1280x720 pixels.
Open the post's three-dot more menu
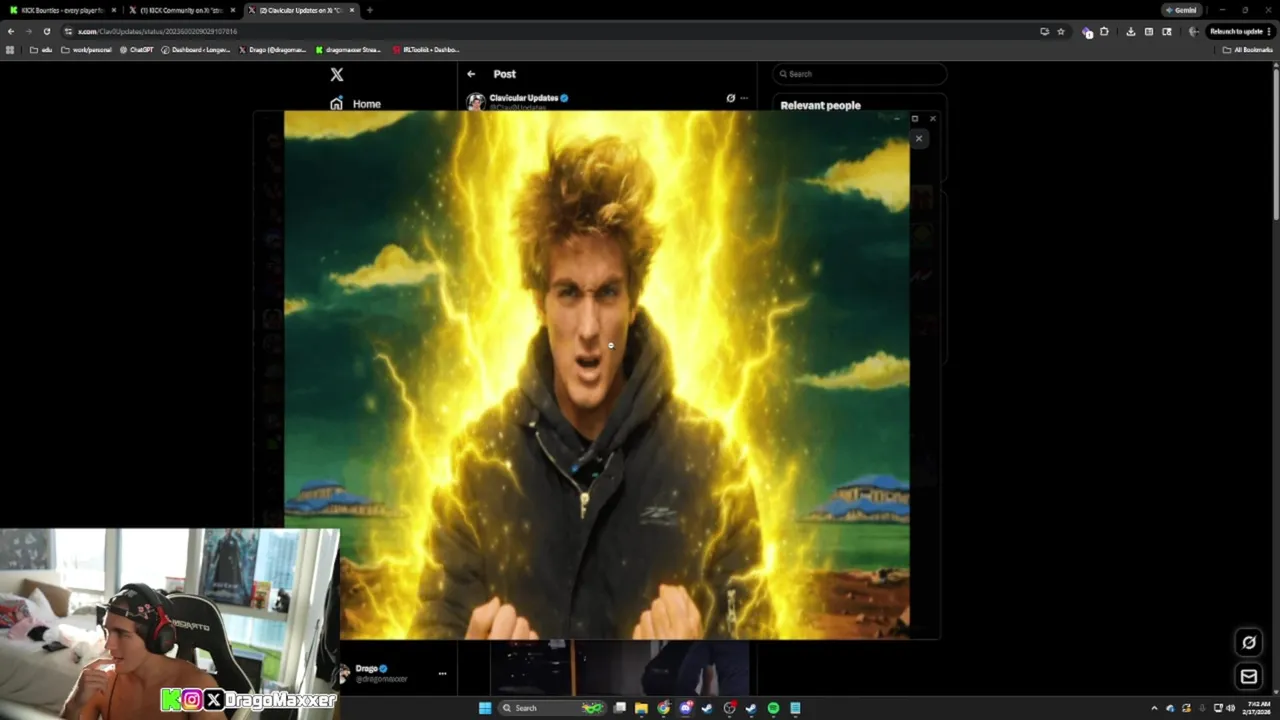744,98
